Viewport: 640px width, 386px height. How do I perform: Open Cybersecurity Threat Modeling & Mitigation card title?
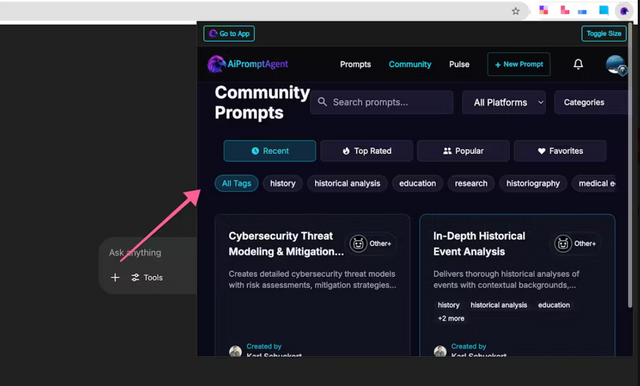[x=286, y=244]
